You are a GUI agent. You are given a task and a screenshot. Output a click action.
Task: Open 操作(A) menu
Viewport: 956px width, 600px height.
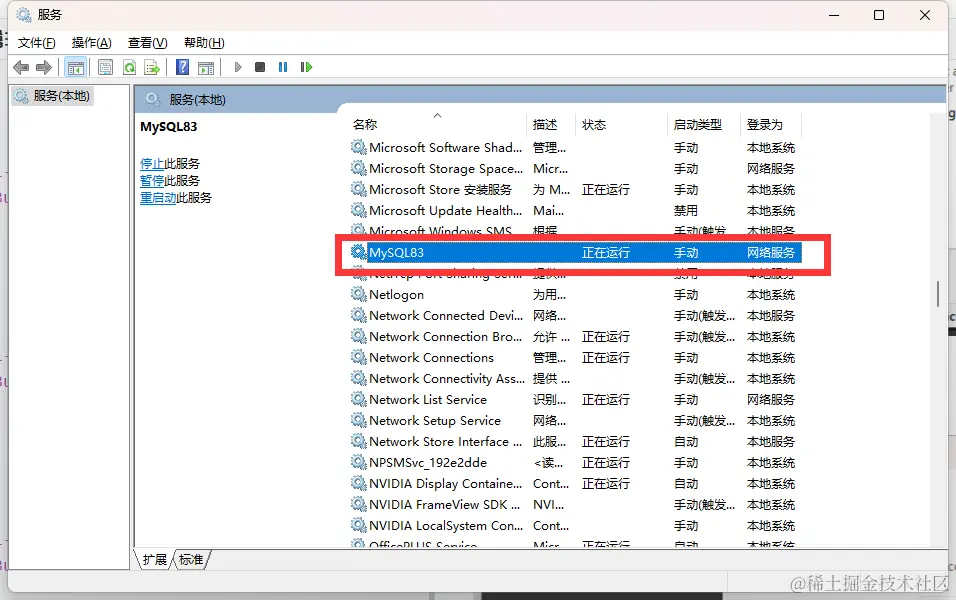point(91,43)
